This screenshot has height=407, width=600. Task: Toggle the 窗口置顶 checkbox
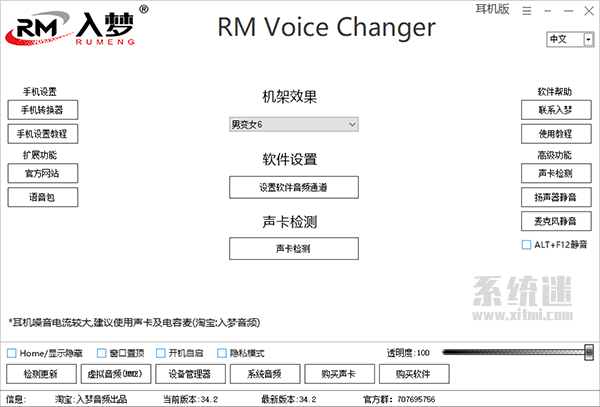[101, 353]
